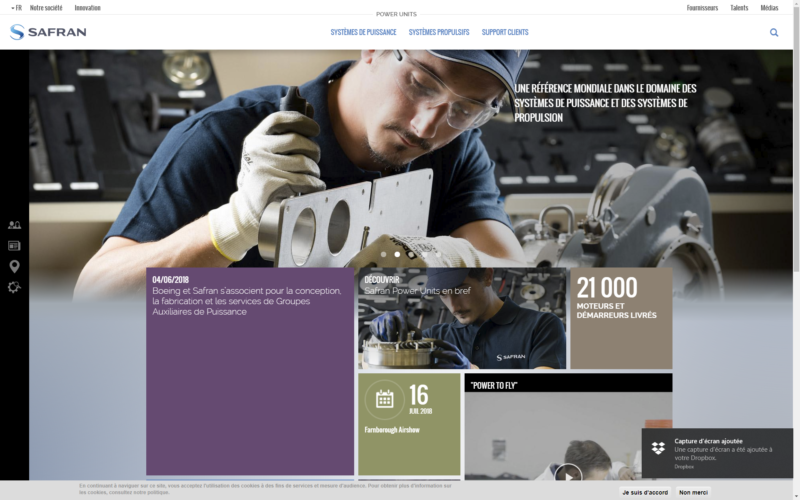Click the contacts people icon in sidebar
The height and width of the screenshot is (500, 800).
tap(14, 226)
